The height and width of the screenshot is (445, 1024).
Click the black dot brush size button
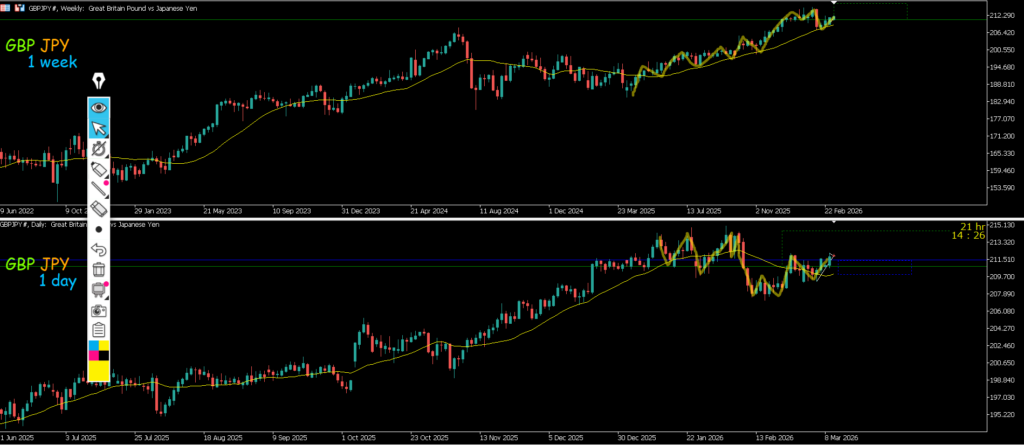pos(99,229)
